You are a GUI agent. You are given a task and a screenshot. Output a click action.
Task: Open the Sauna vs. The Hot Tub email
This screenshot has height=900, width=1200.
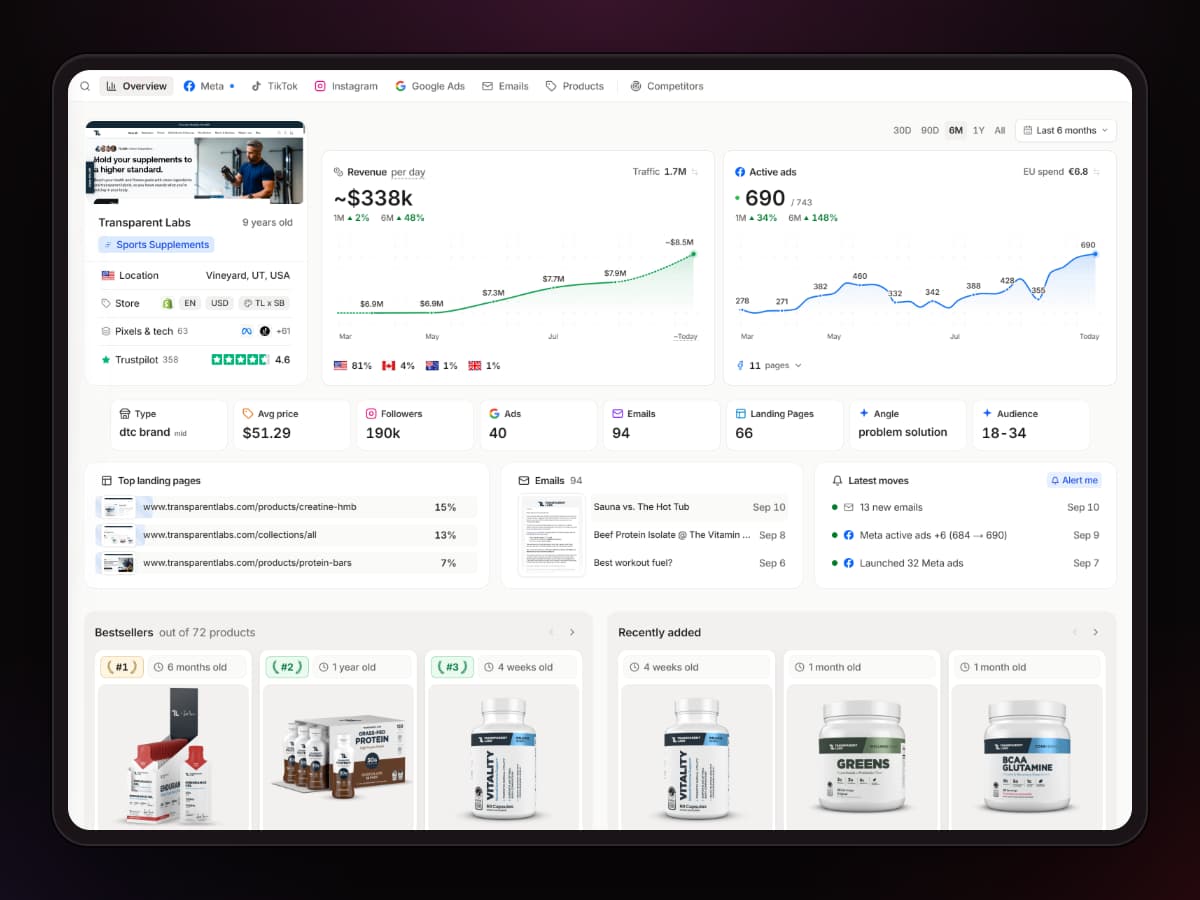pos(689,507)
